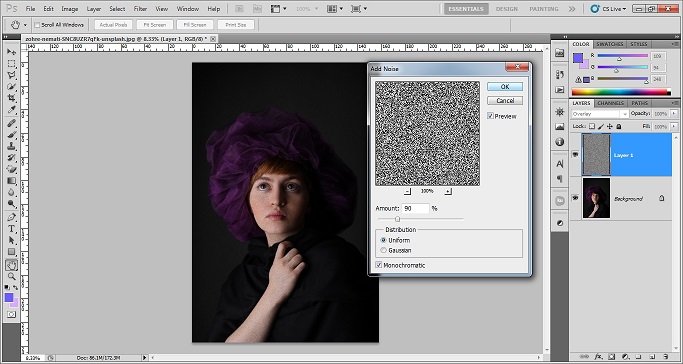Switch to the Channels tab
The height and width of the screenshot is (364, 683).
point(610,103)
